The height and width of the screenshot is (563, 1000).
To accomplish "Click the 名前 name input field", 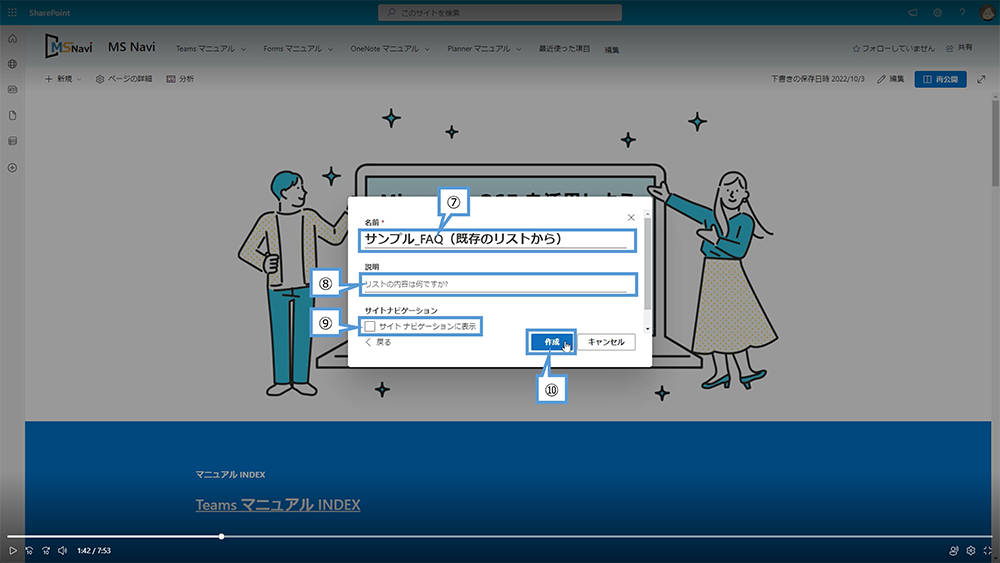I will click(x=497, y=240).
